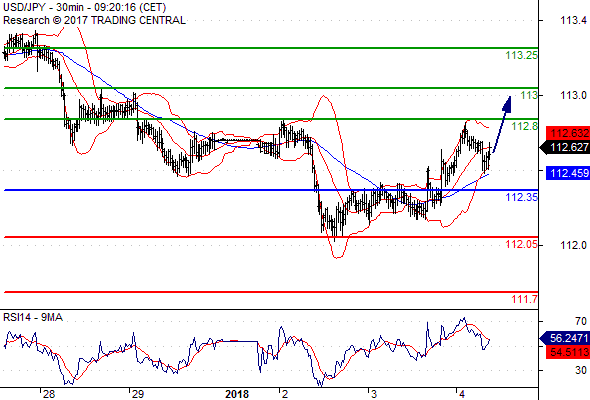Click the 112.0 price axis label
Viewport: 590px width, 400px height.
[x=573, y=245]
